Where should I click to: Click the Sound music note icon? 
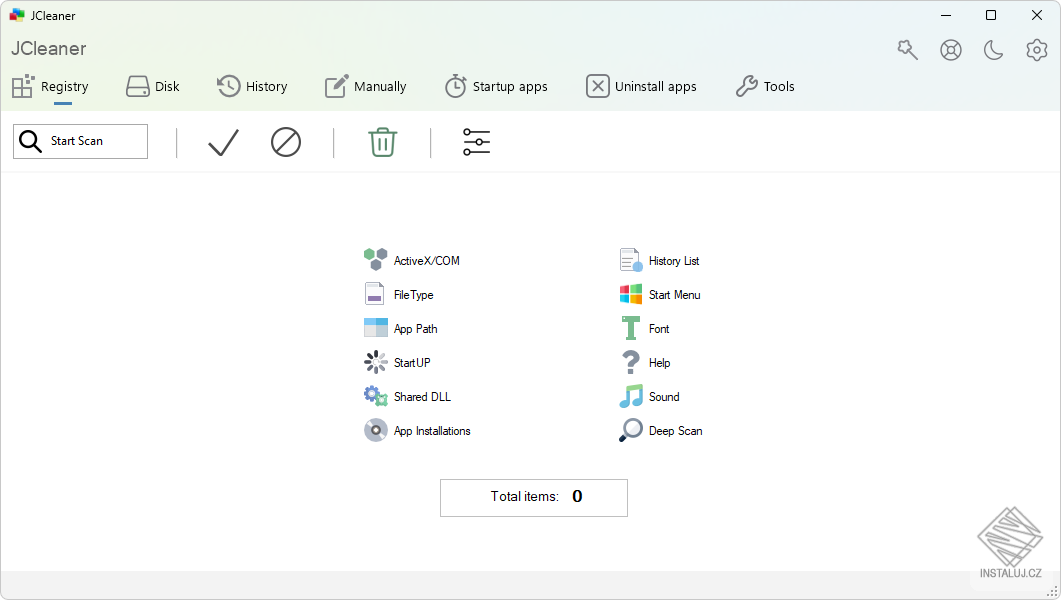[x=631, y=396]
